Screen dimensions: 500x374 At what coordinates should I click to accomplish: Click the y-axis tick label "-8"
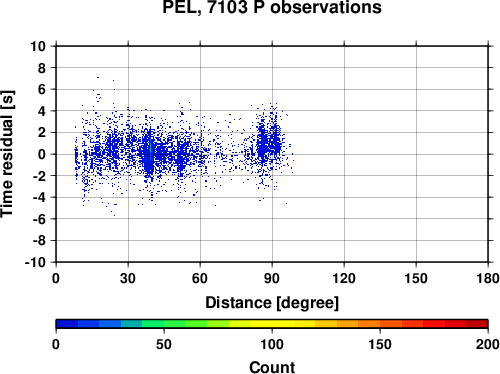(39, 241)
